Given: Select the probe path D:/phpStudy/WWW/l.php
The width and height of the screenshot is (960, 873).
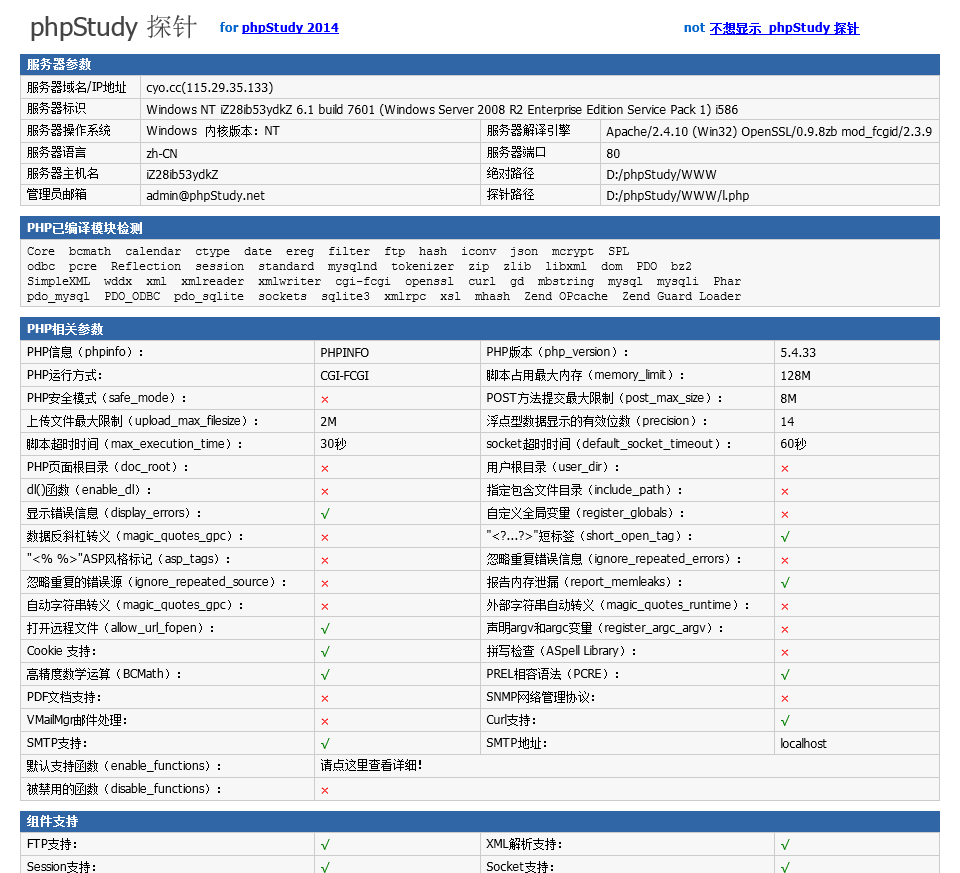Looking at the screenshot, I should click(678, 195).
